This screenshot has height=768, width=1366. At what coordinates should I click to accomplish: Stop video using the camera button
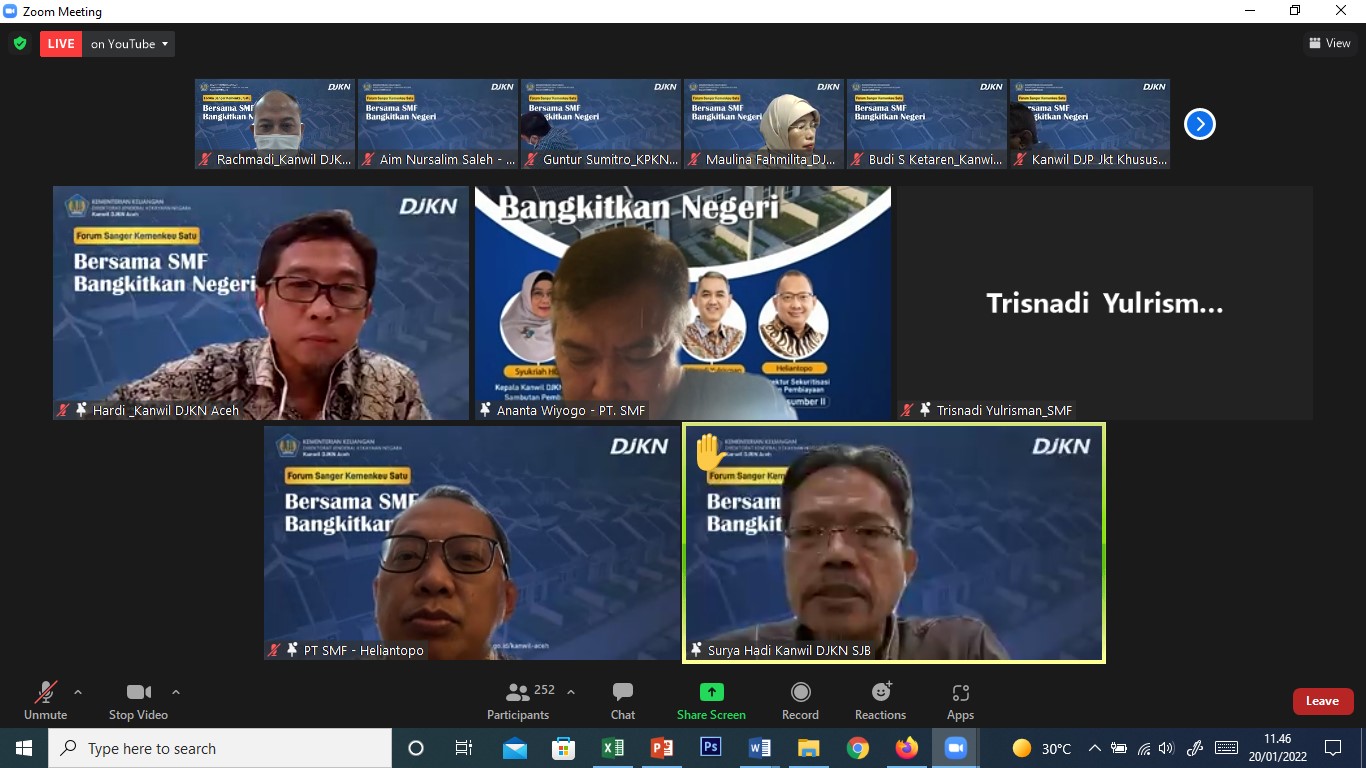pos(138,700)
